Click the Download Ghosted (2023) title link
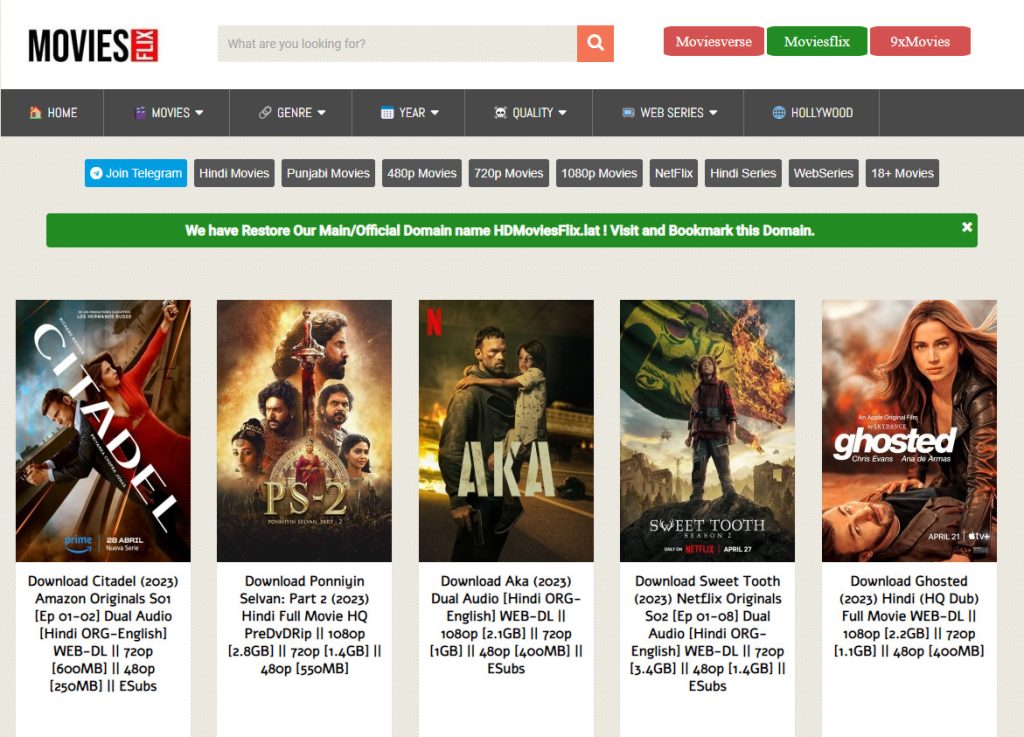1024x737 pixels. (x=909, y=616)
